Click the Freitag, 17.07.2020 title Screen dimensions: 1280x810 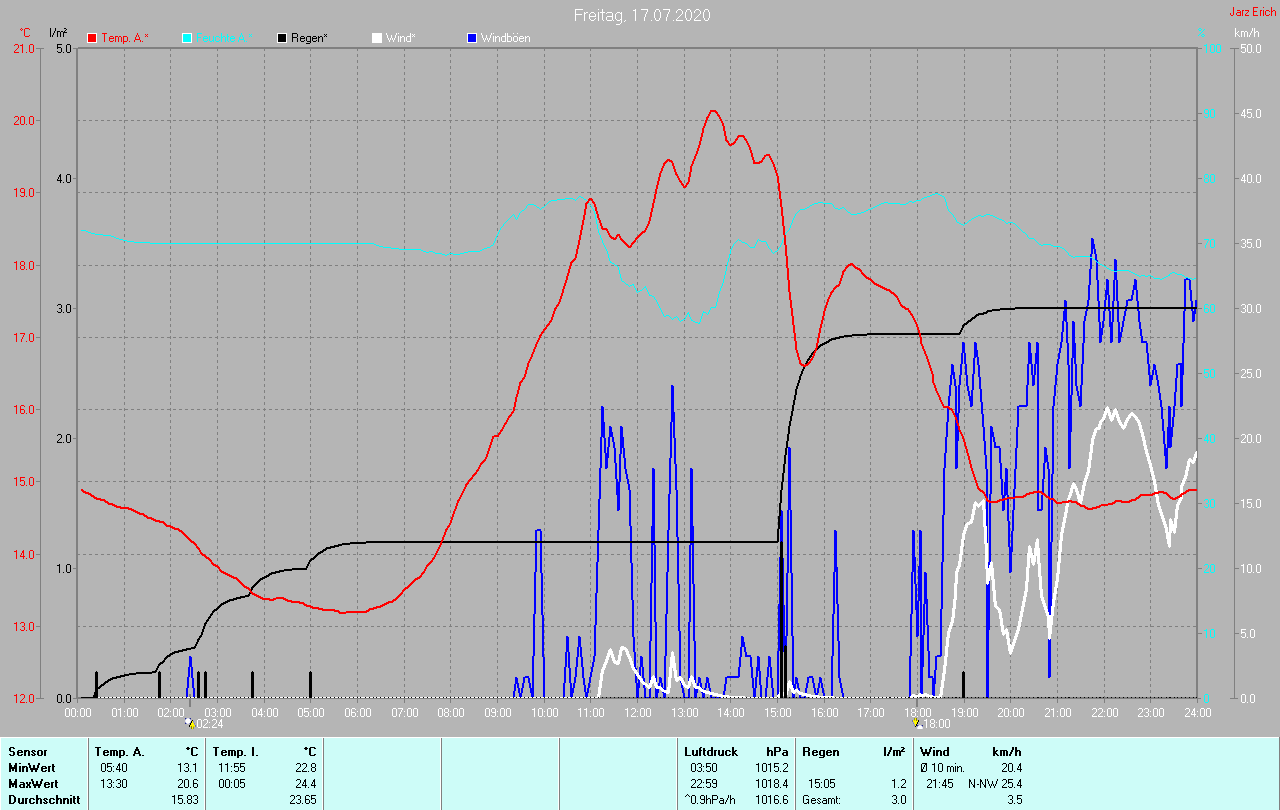(x=642, y=15)
